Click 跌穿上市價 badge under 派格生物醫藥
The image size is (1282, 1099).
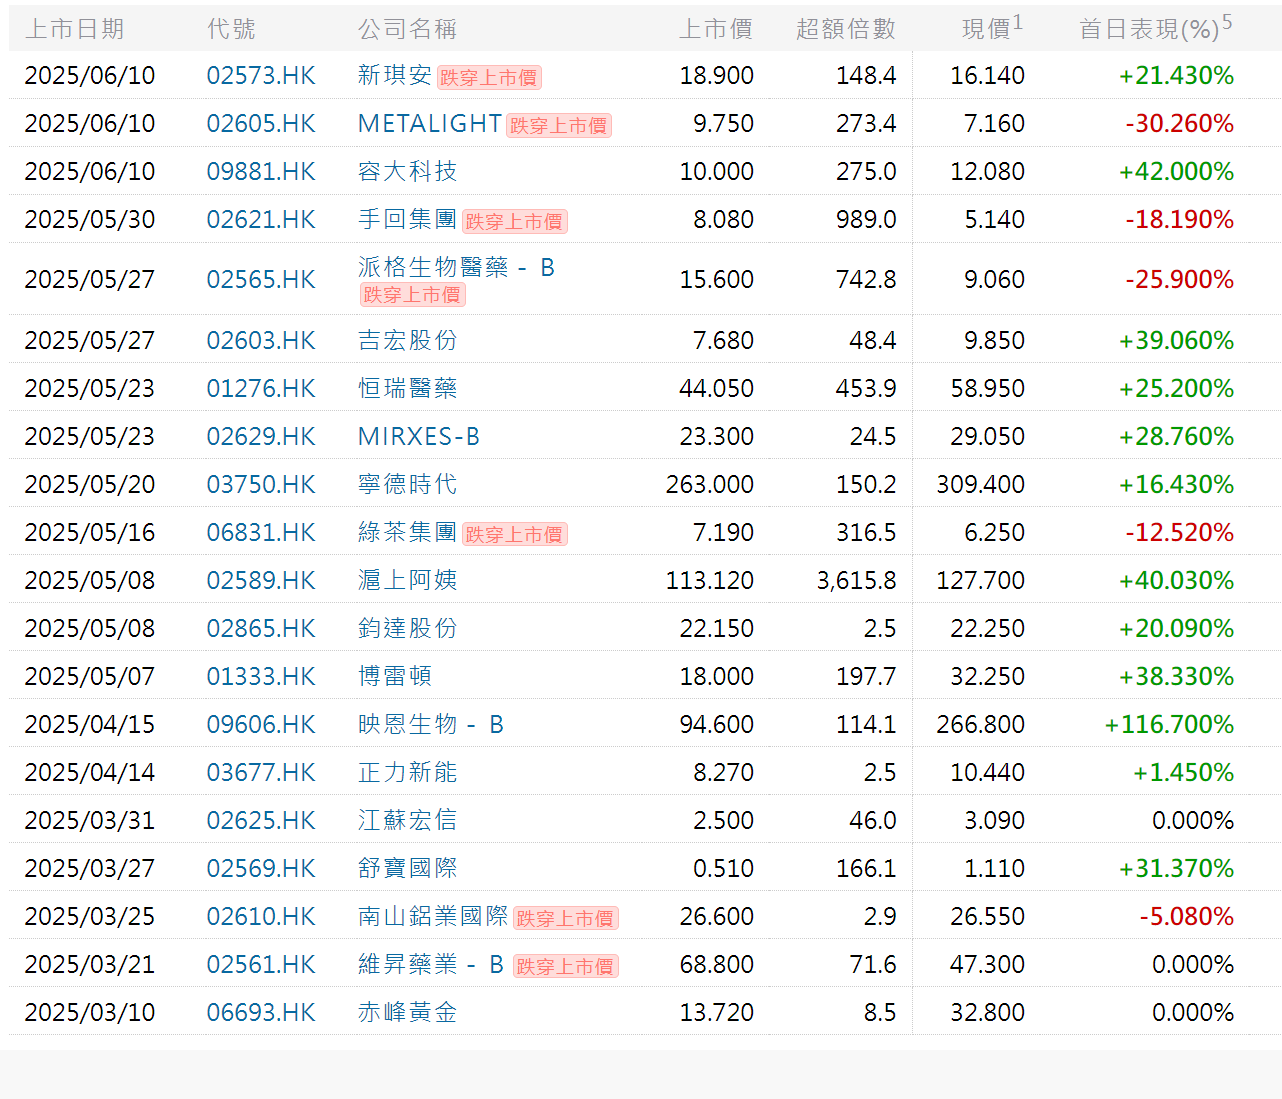413,295
